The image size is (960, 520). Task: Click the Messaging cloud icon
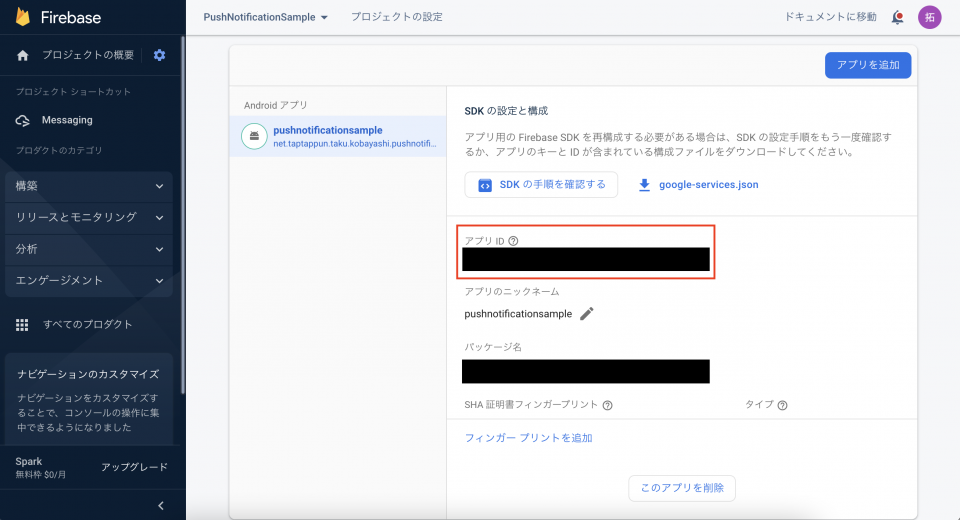[x=23, y=121]
